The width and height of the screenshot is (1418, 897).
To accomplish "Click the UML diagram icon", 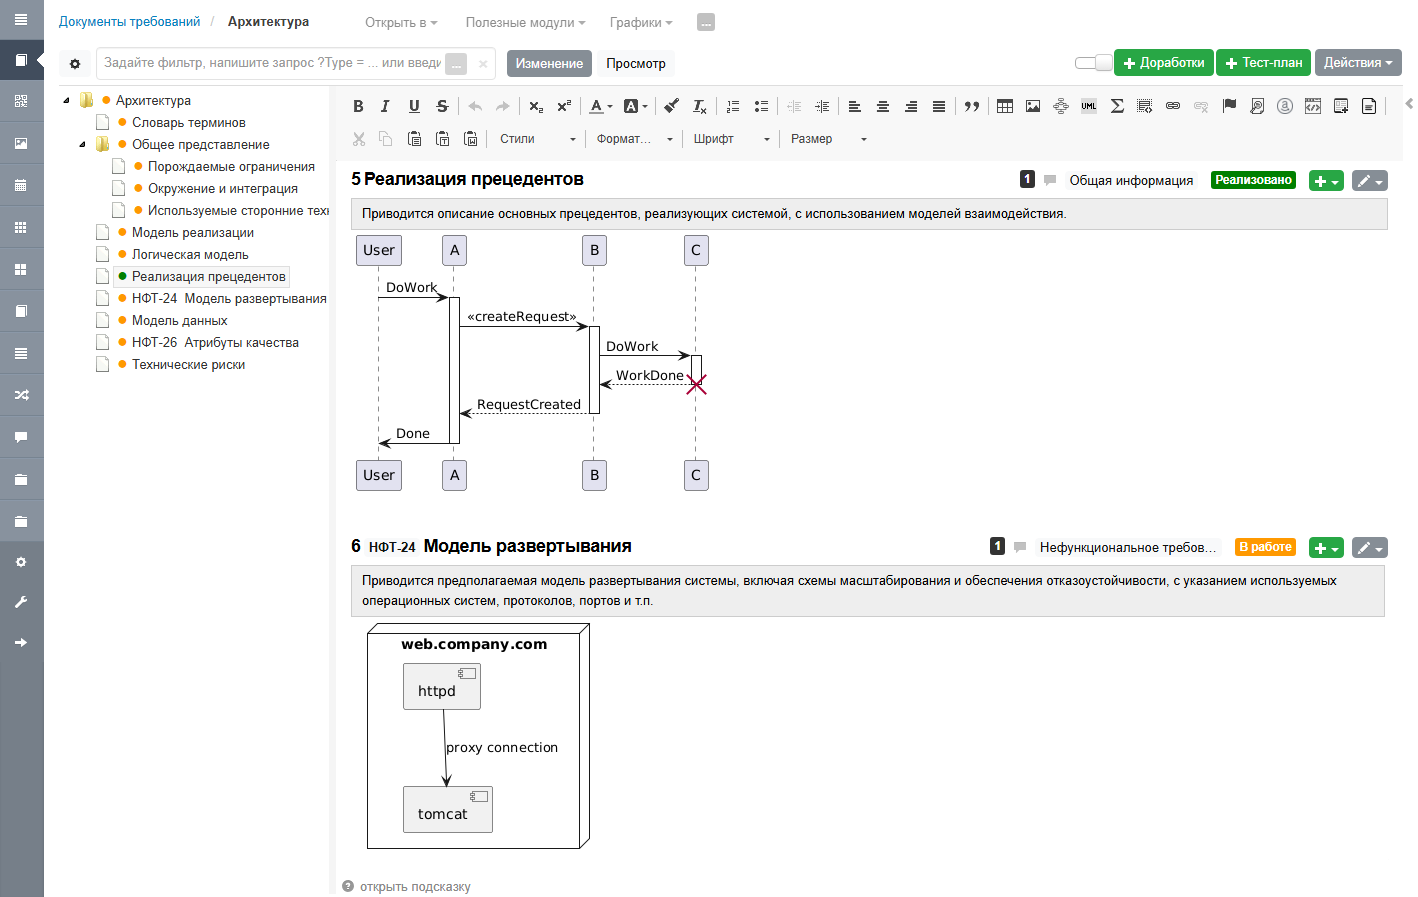I will (1089, 106).
